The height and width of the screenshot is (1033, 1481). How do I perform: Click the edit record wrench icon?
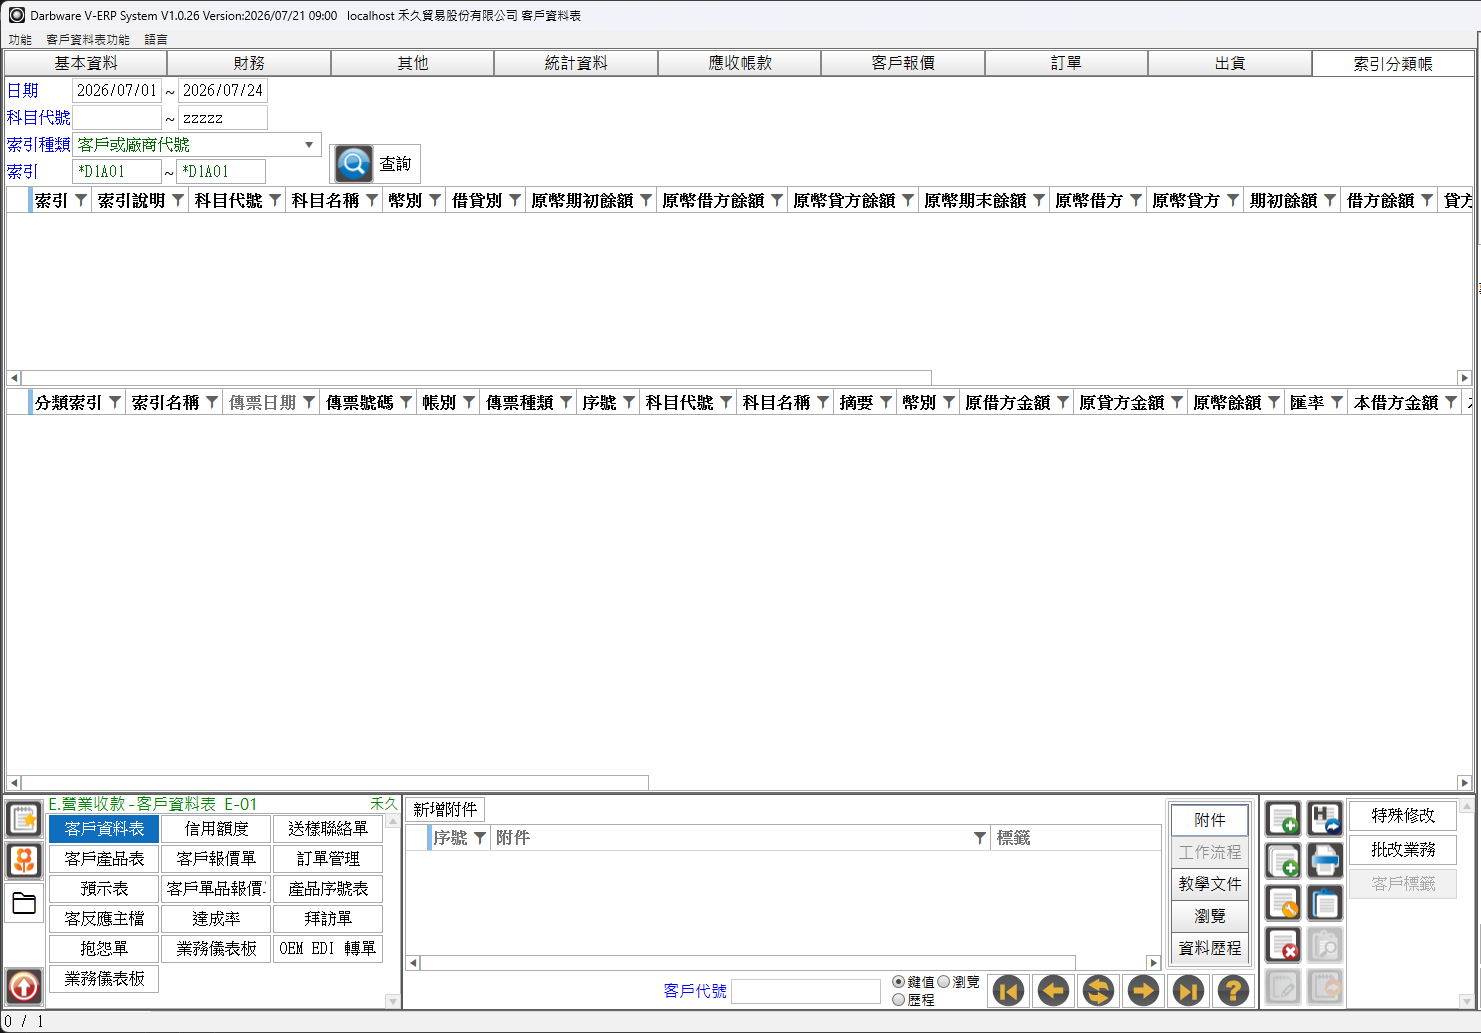(1283, 903)
